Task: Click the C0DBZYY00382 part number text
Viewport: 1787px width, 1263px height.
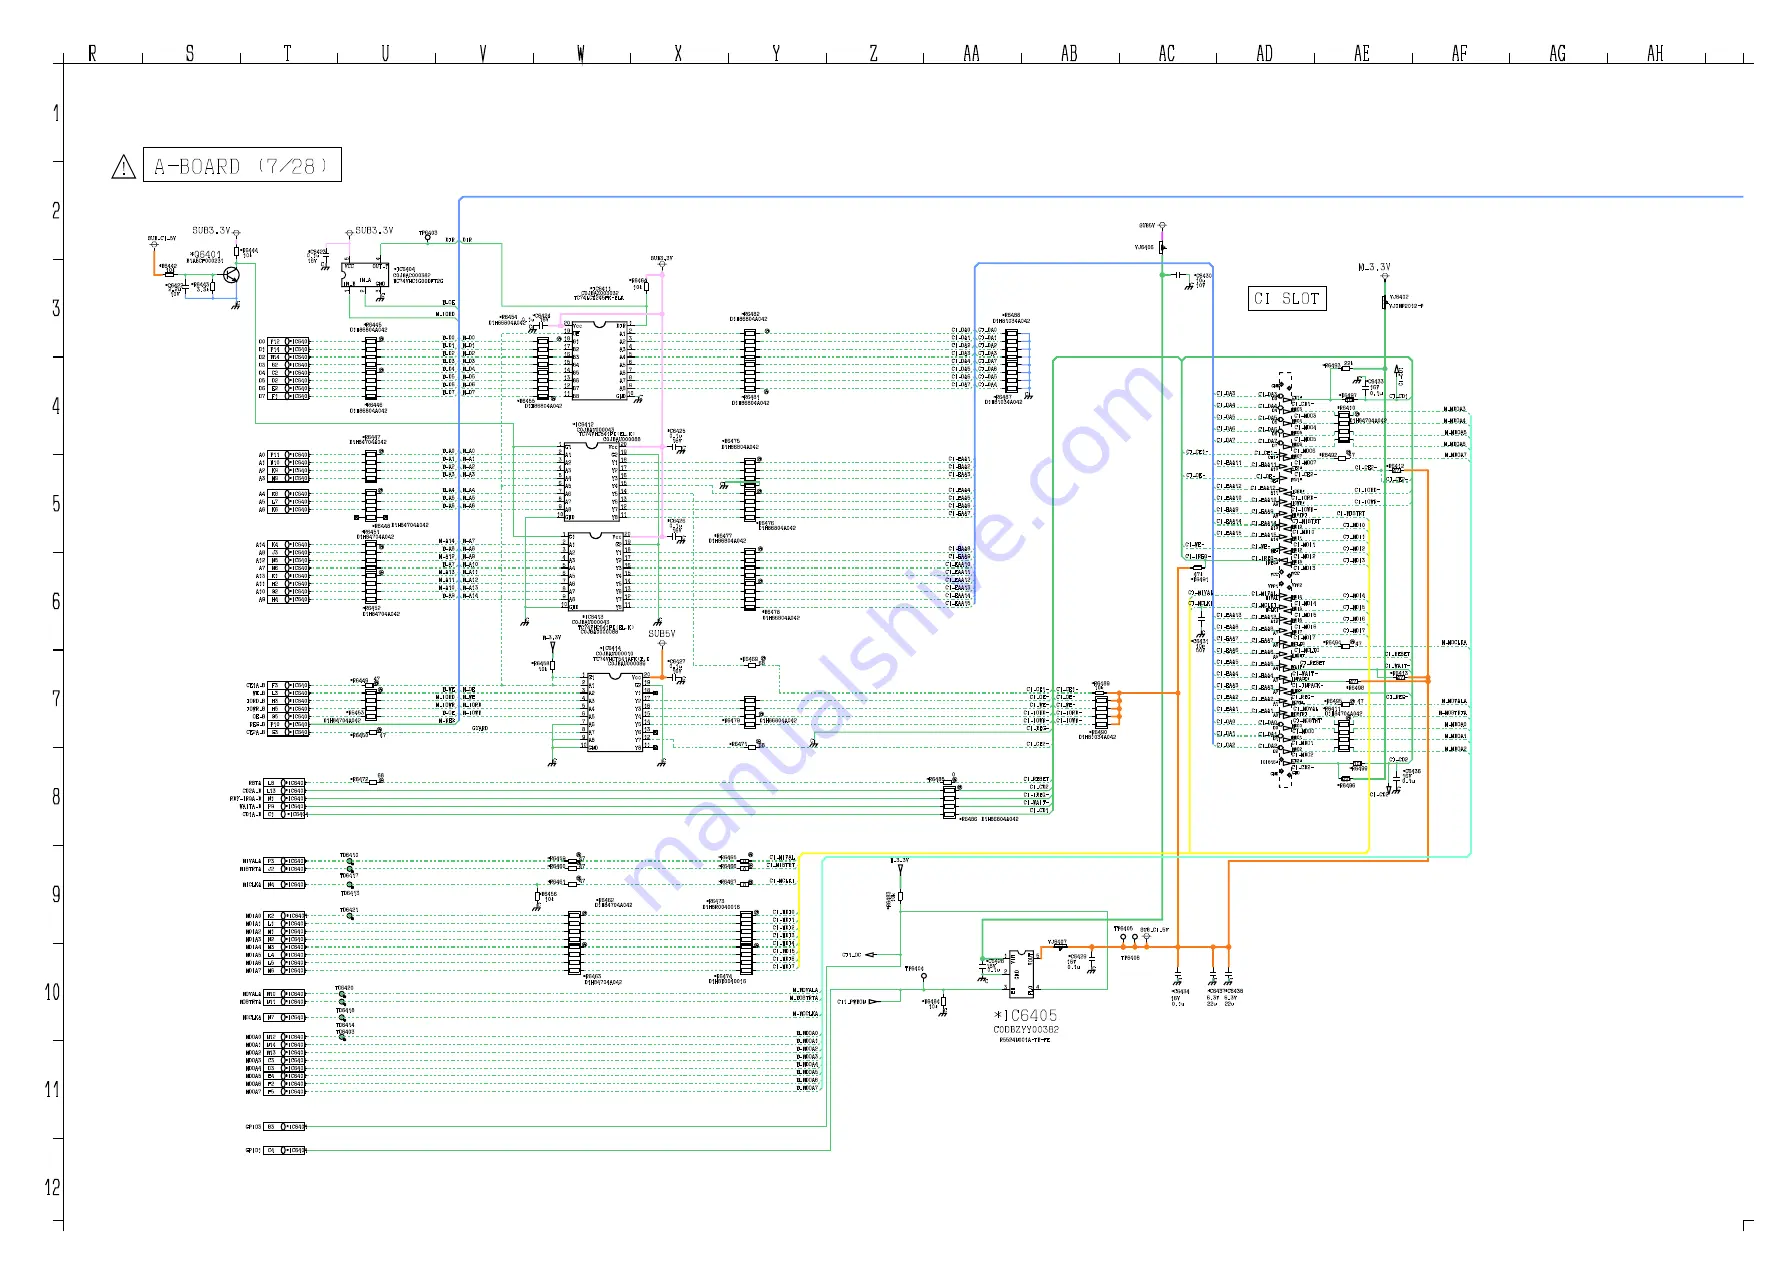Action: pyautogui.click(x=1025, y=1029)
